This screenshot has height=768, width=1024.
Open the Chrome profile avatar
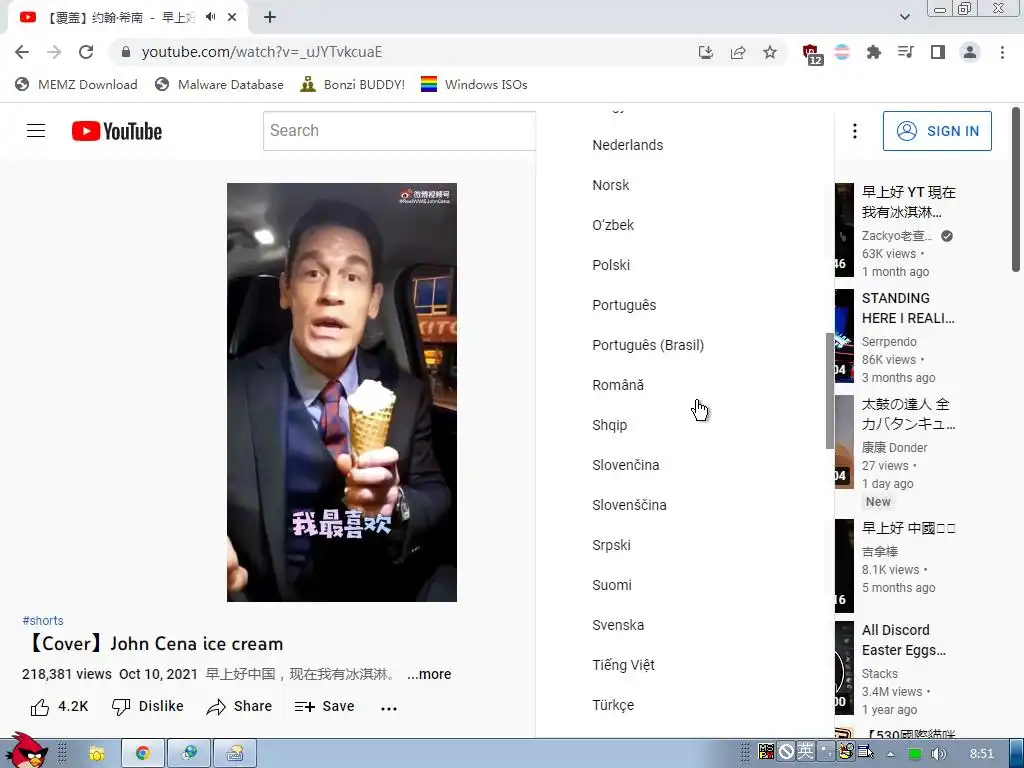(970, 52)
